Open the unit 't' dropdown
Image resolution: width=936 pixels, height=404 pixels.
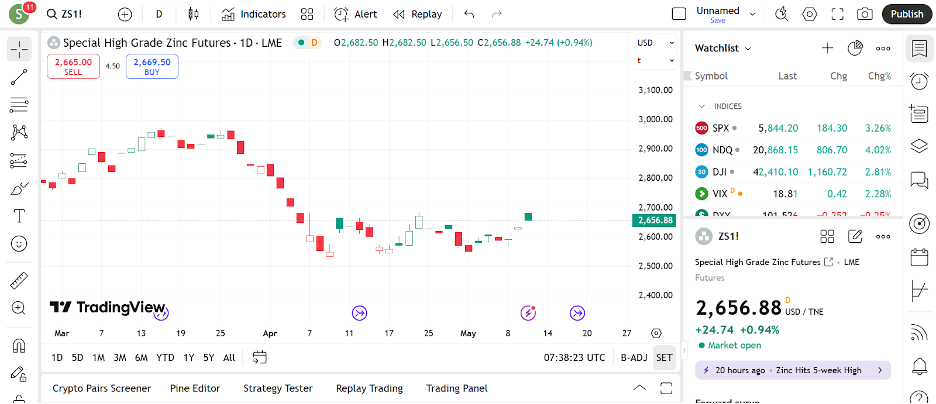click(x=655, y=60)
